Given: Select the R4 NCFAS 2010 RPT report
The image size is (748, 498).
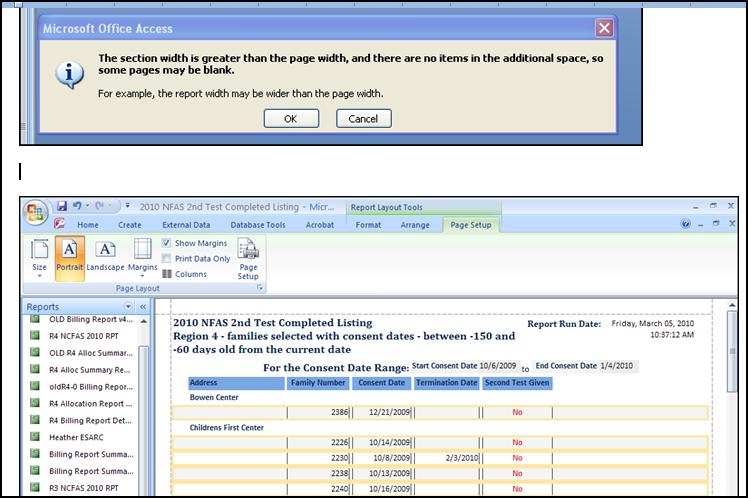Looking at the screenshot, I should [82, 336].
